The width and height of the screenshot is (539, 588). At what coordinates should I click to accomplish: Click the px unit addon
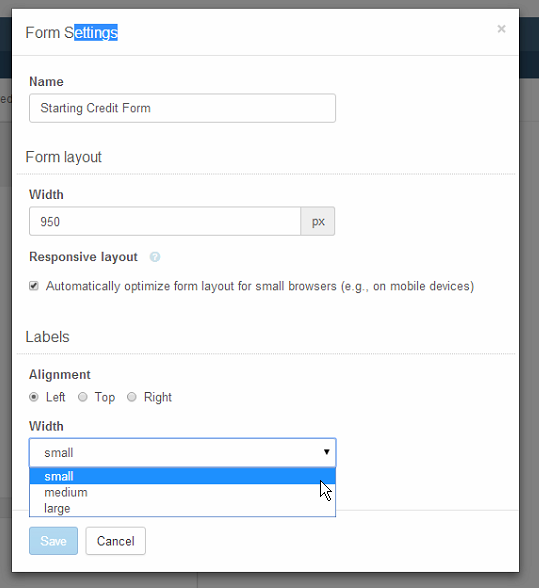click(318, 221)
